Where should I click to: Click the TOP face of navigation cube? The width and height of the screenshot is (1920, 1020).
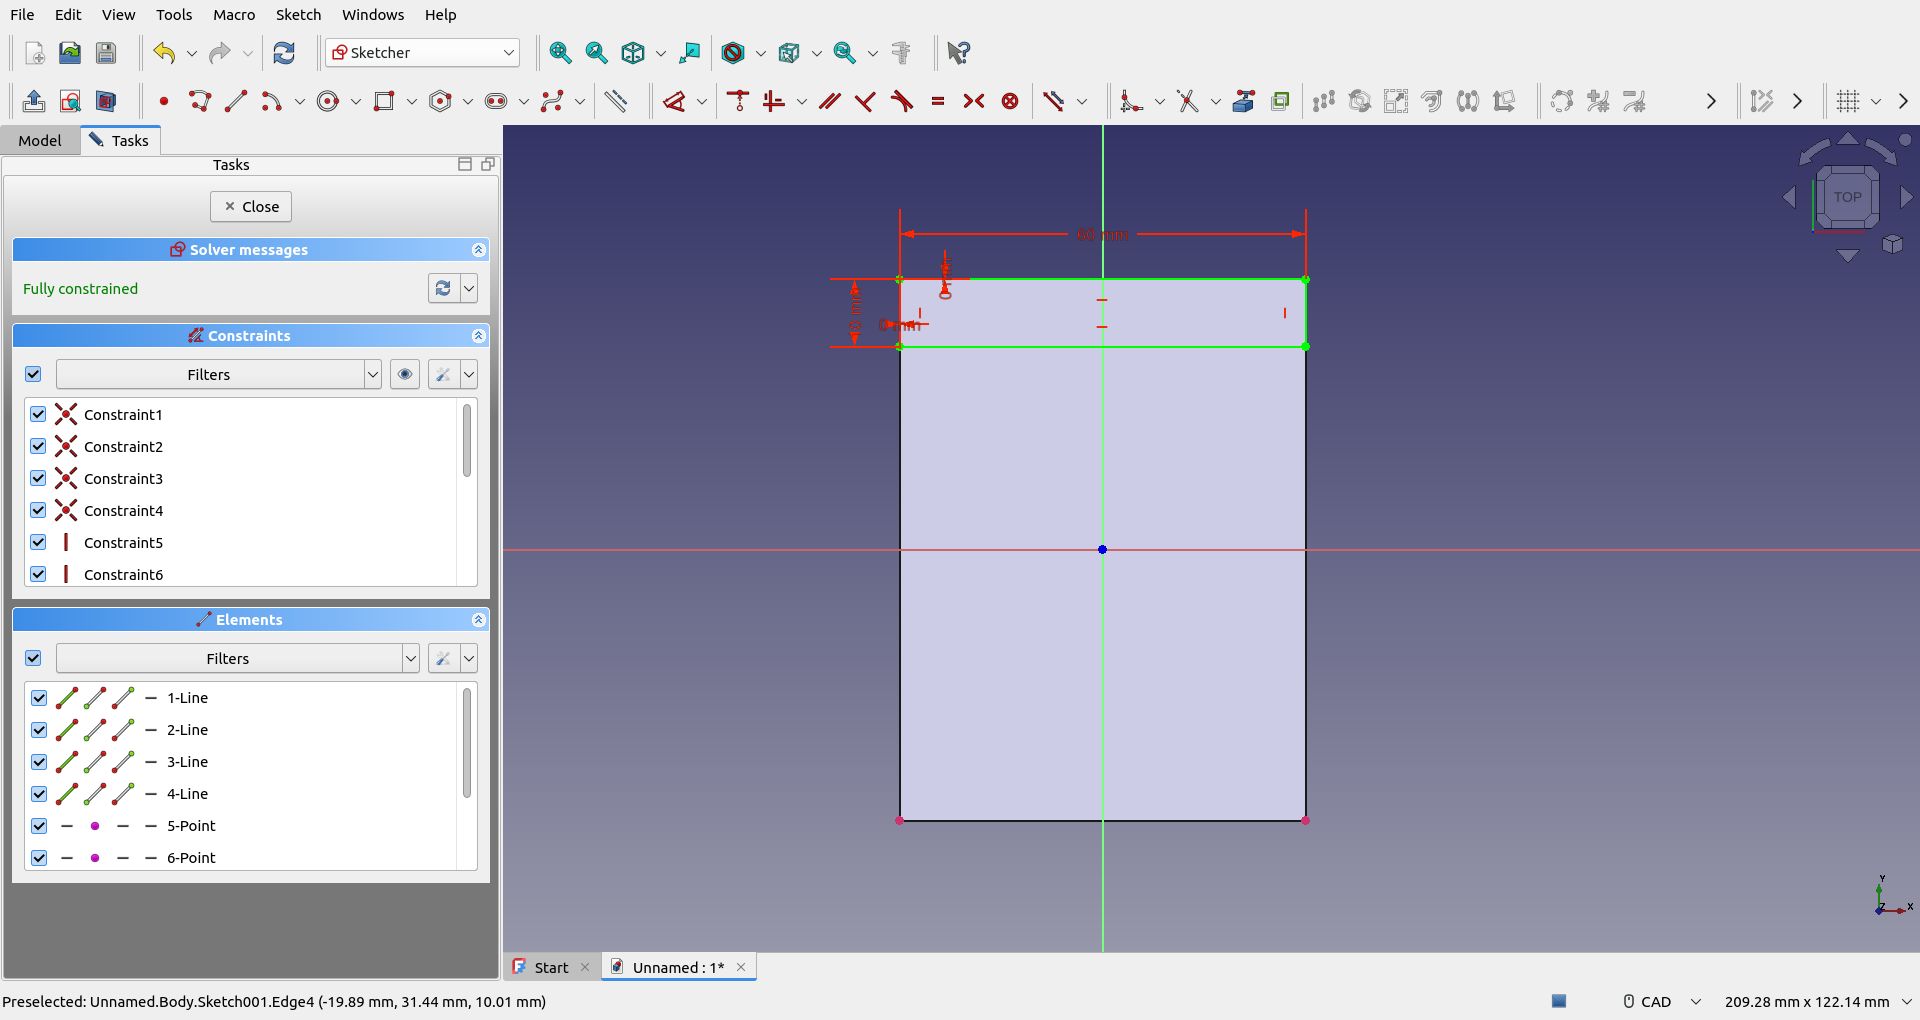(1847, 197)
